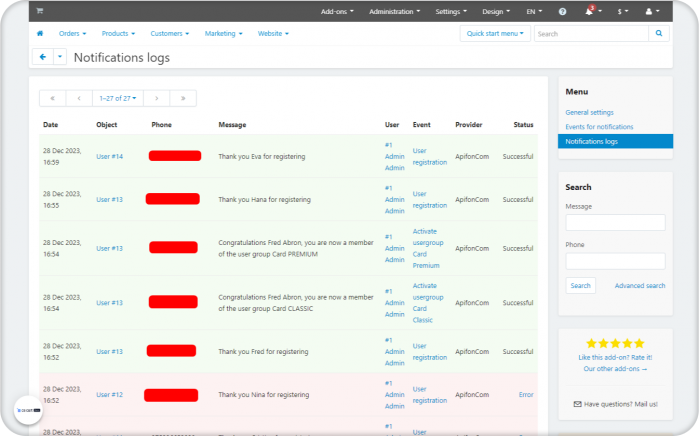Focus the Message search field
700x436 pixels.
click(x=615, y=222)
